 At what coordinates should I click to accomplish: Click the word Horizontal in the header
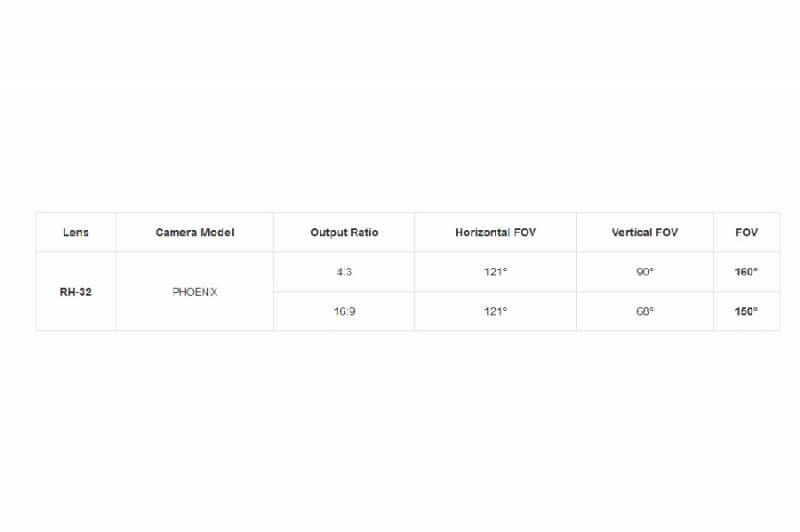tap(483, 232)
